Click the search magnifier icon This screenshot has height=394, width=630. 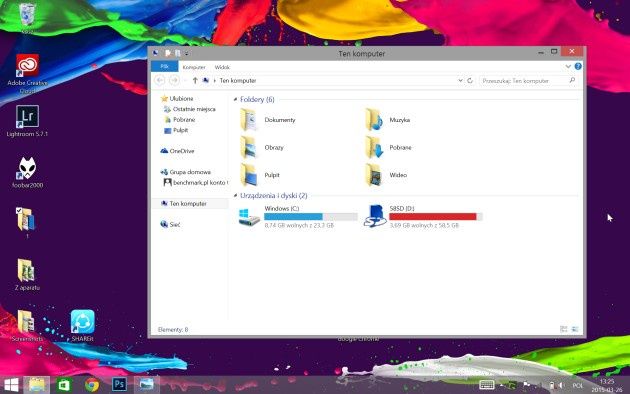coord(572,80)
